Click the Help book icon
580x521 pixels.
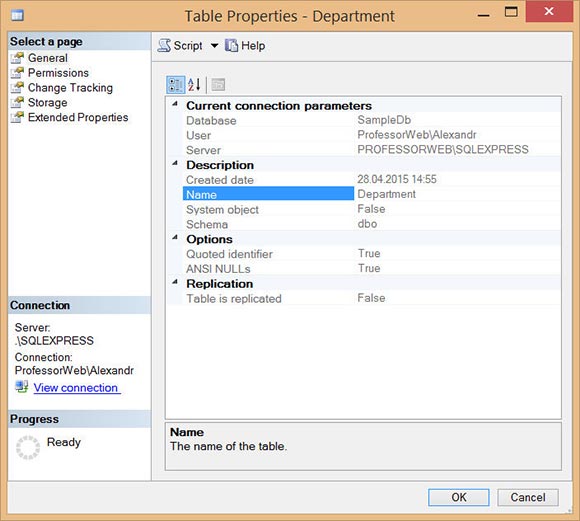click(x=232, y=46)
